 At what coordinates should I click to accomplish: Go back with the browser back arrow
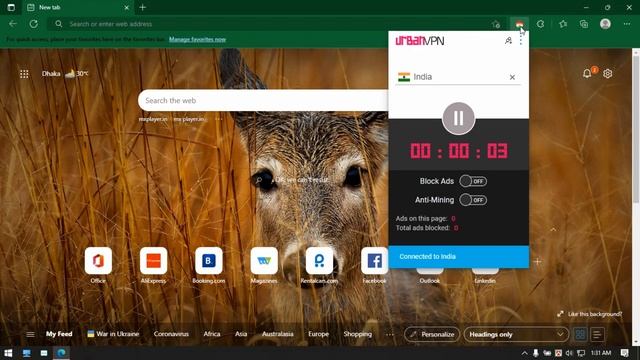click(x=13, y=24)
